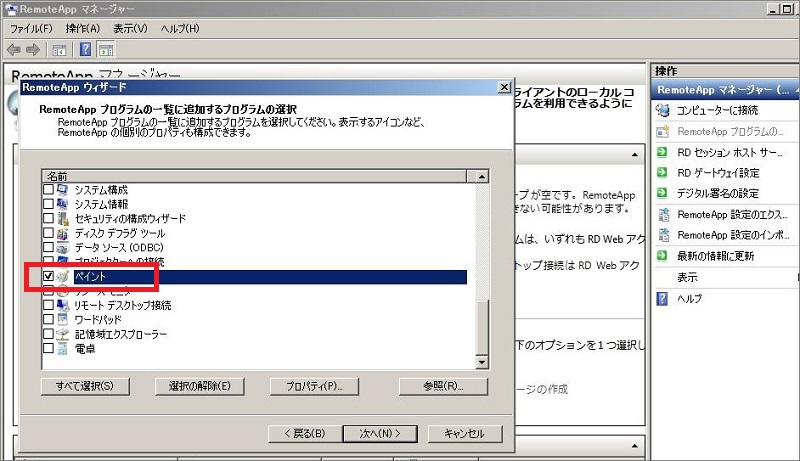Image resolution: width=800 pixels, height=461 pixels.
Task: Click the コンピューターに接続 icon in actions pane
Action: point(663,110)
